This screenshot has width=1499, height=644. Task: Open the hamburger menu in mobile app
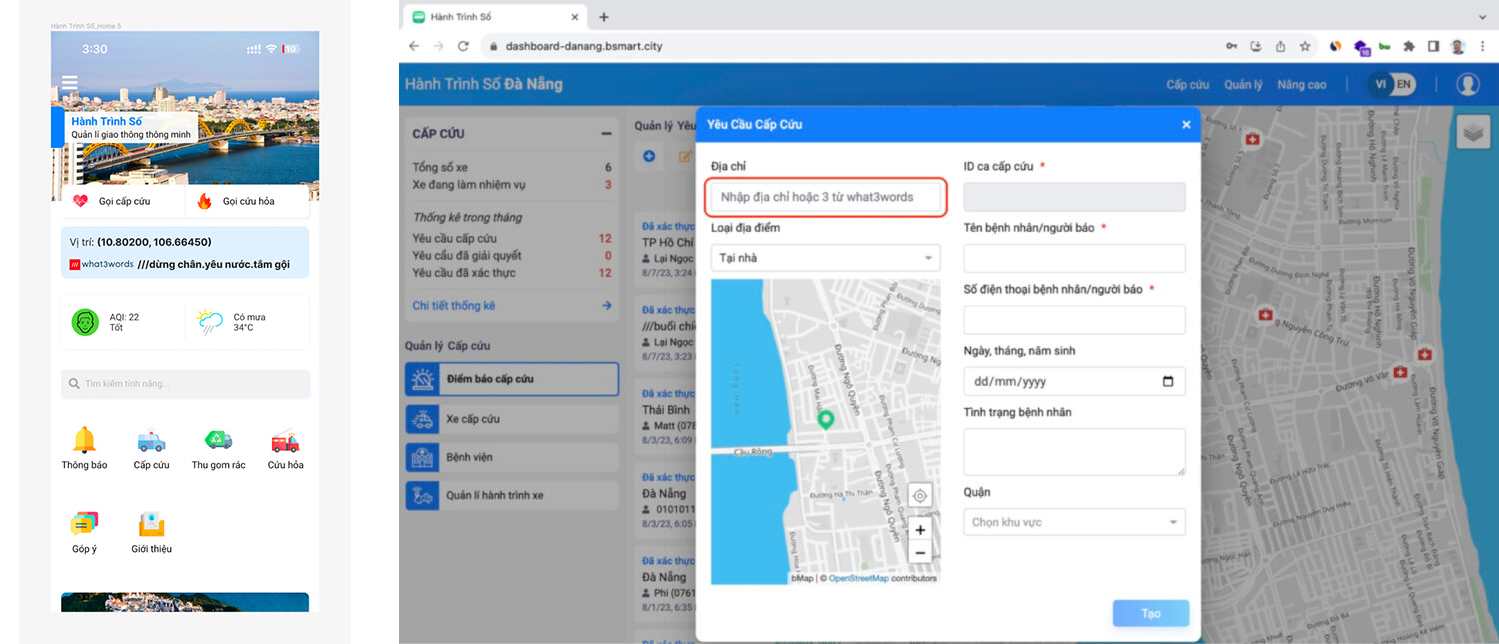pos(69,82)
